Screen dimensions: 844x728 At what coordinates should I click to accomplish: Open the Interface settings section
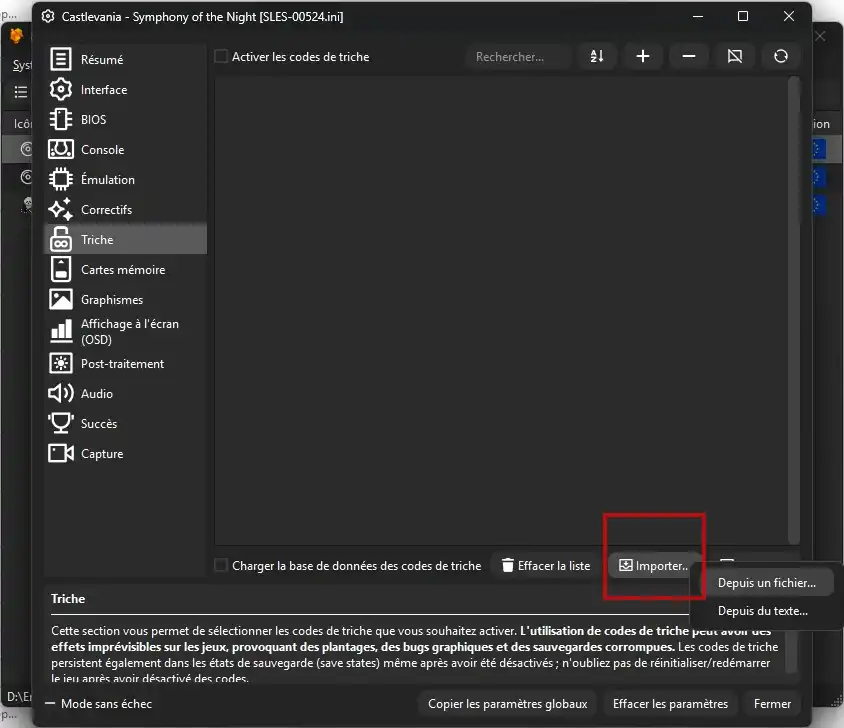(x=125, y=89)
